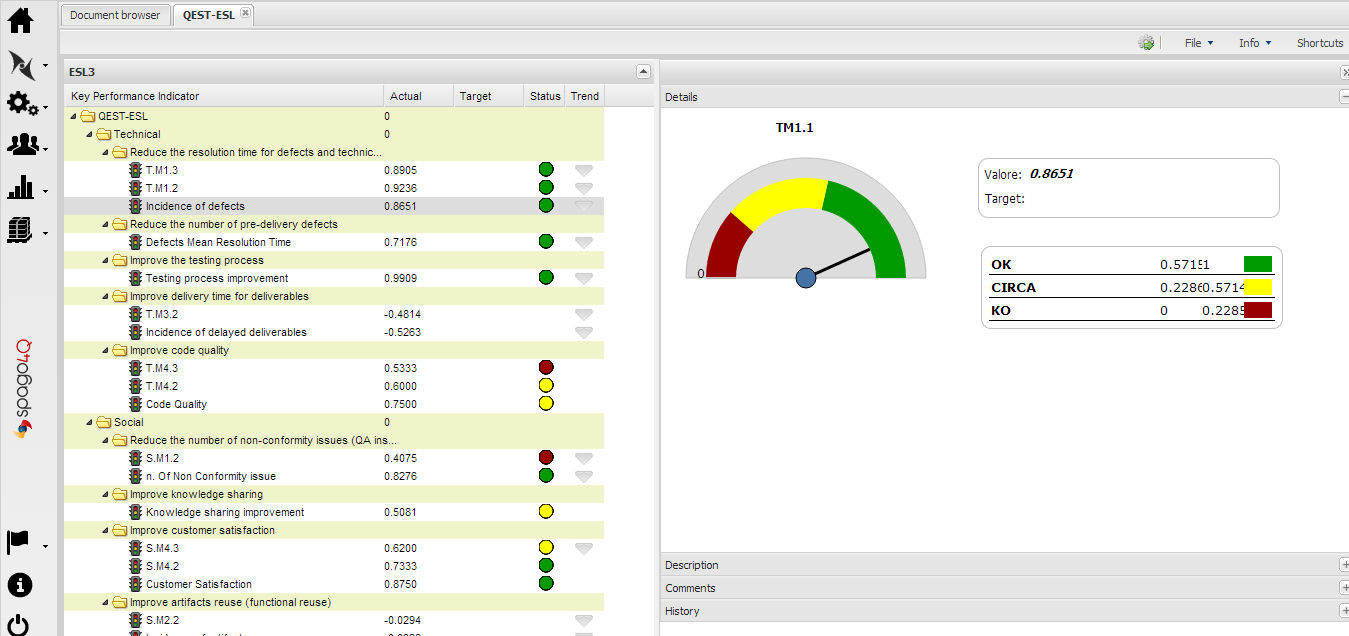Collapse the Social tree node

88,422
